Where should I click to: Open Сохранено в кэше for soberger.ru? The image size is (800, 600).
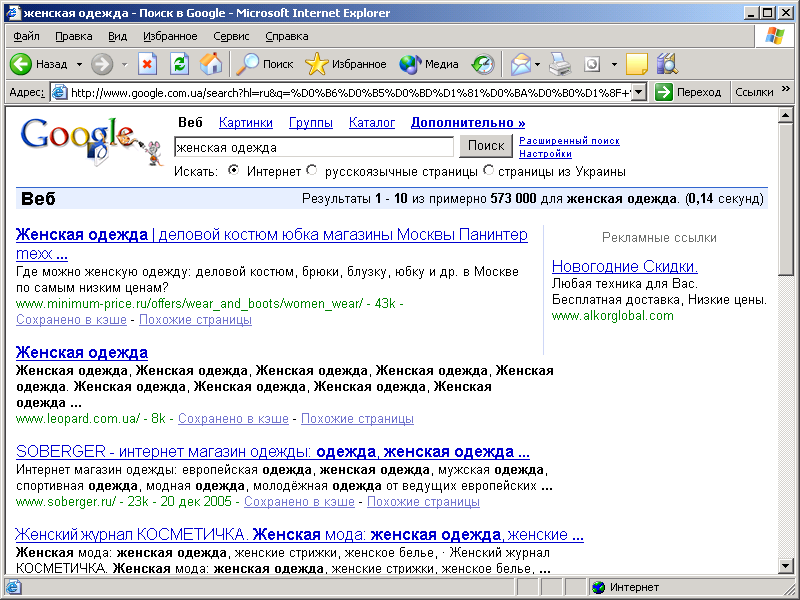299,502
